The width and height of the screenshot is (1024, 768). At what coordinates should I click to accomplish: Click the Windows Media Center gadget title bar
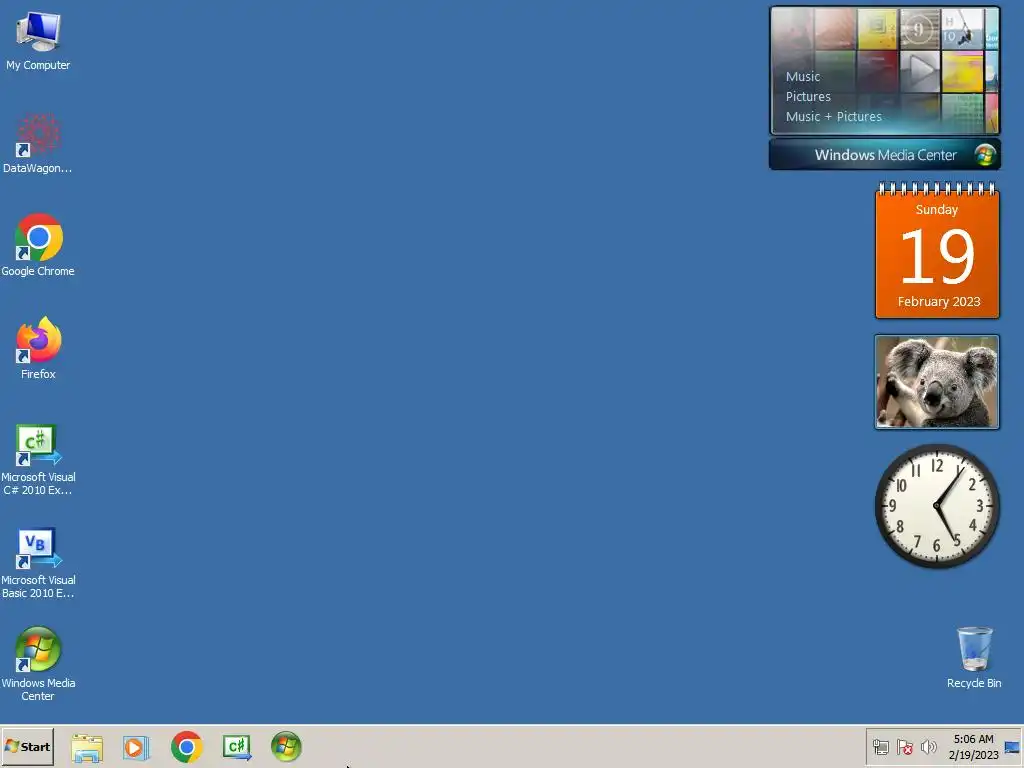pos(885,155)
